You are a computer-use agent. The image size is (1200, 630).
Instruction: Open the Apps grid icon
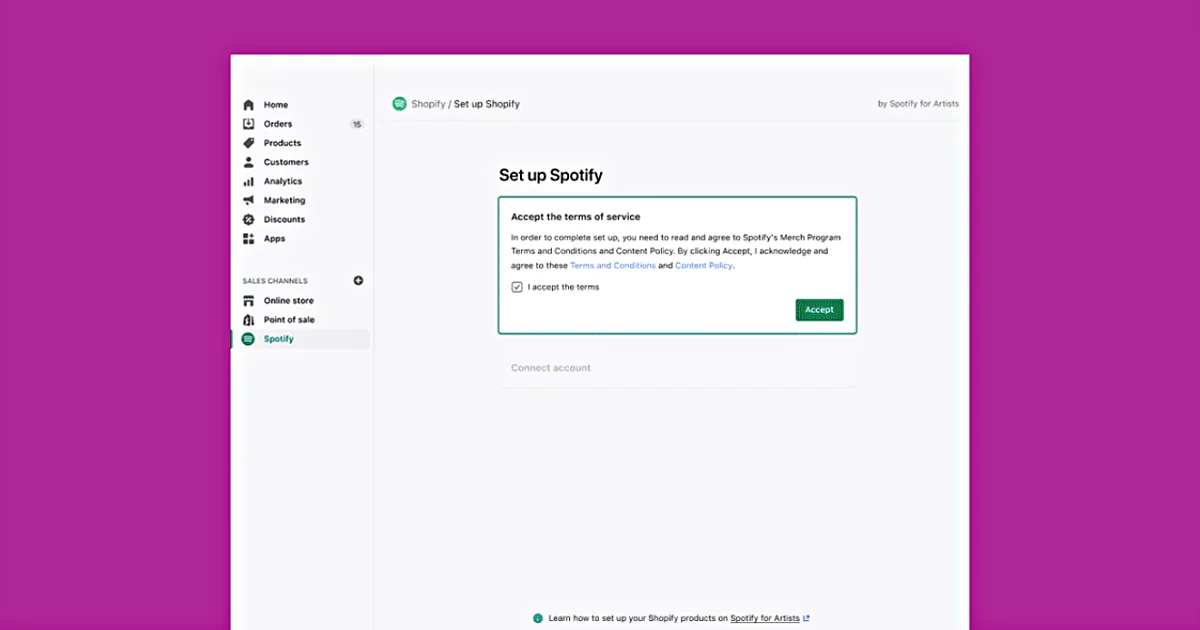[x=249, y=239]
